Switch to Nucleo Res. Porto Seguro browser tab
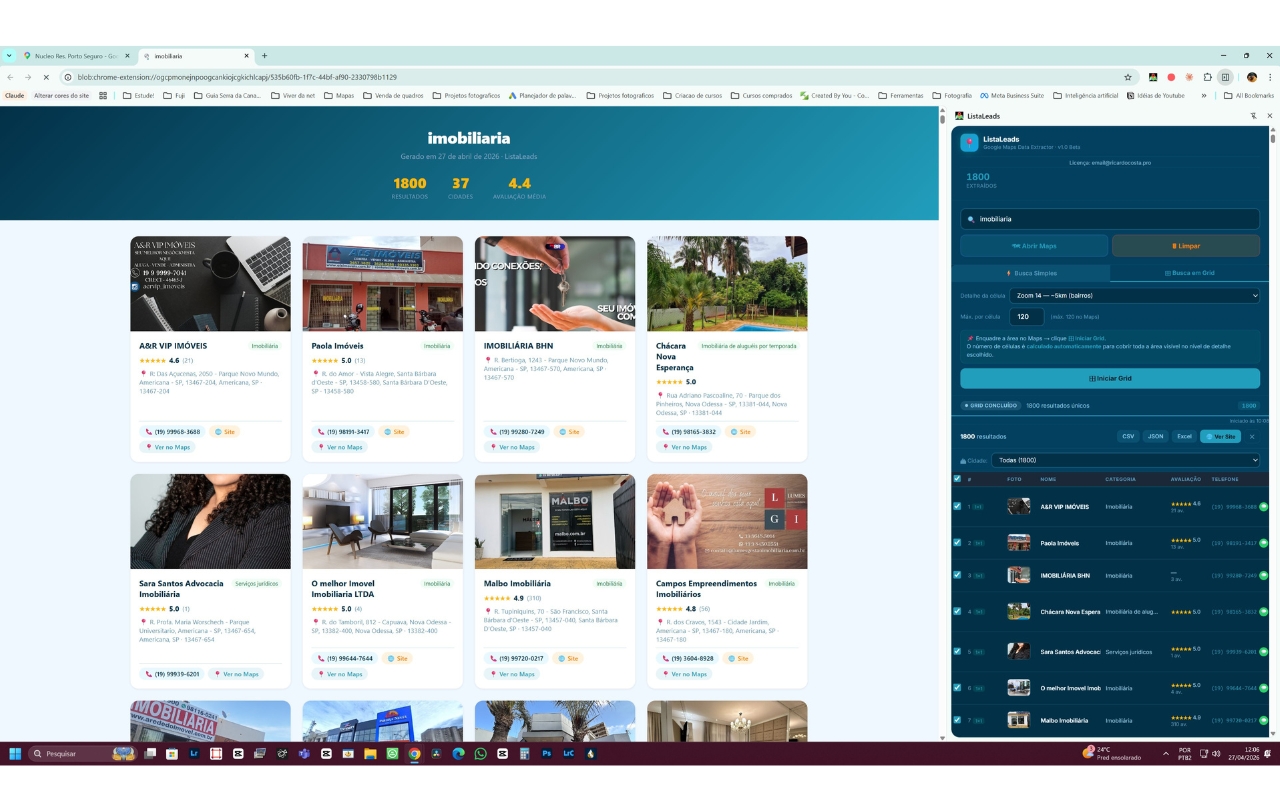Screen dimensions: 1280x800 pos(76,56)
